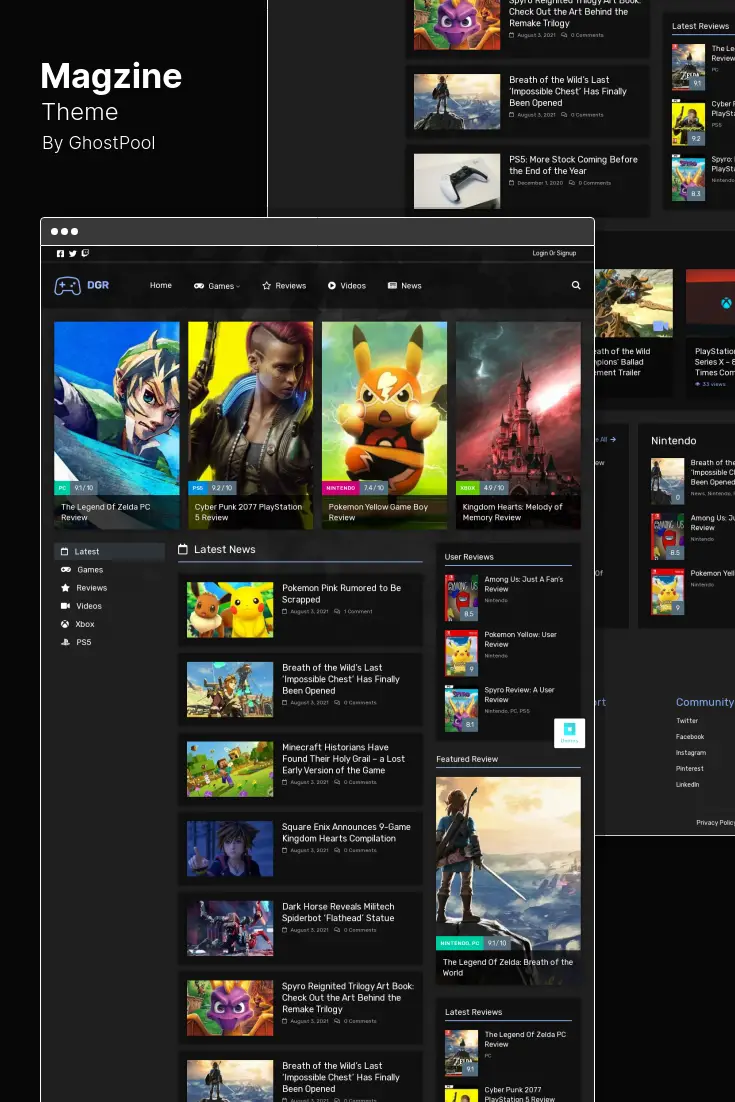Open Kingdom Hearts: Melody of Memory Review card
The width and height of the screenshot is (735, 1102).
point(519,425)
